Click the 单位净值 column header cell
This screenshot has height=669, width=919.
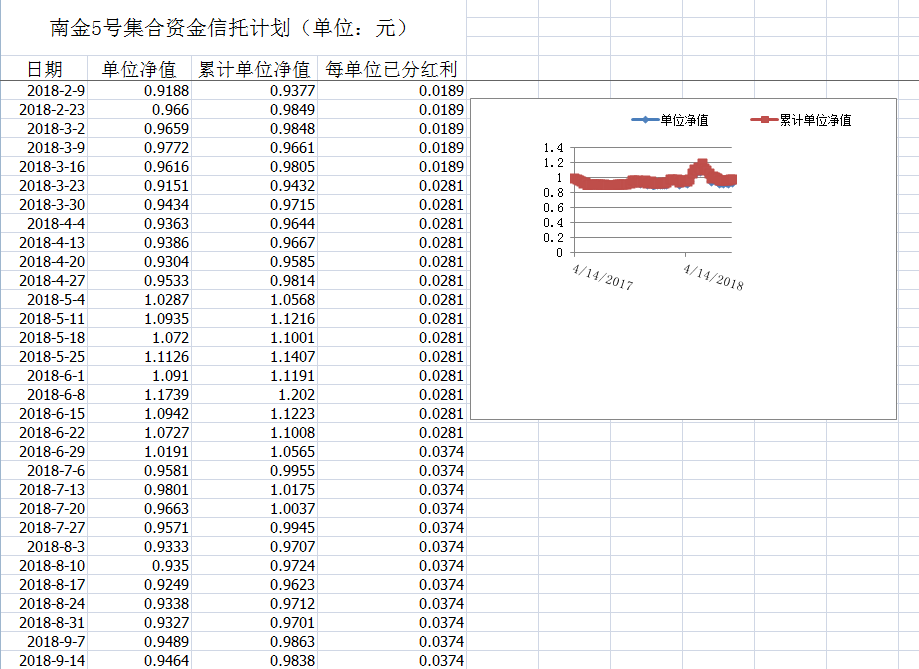point(139,69)
